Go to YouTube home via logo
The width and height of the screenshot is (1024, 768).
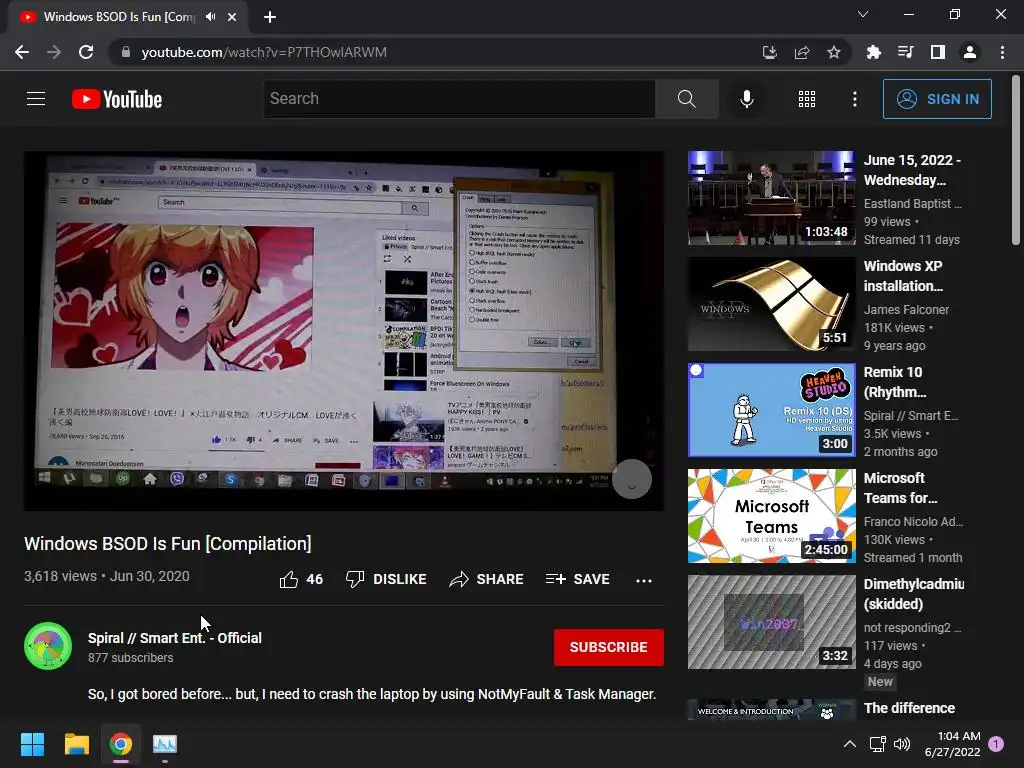coord(117,99)
